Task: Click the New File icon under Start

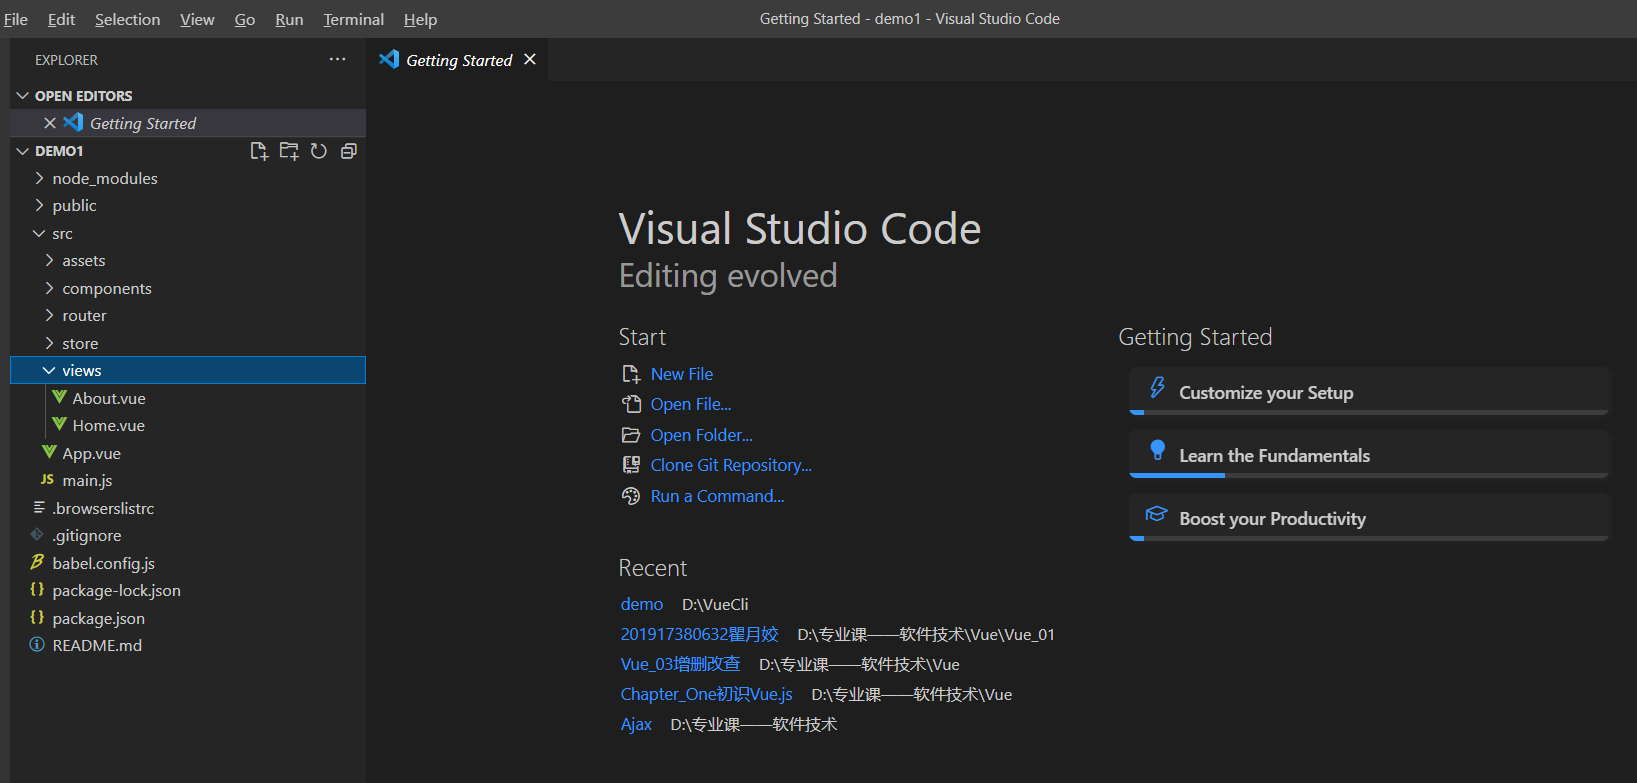Action: click(x=631, y=374)
